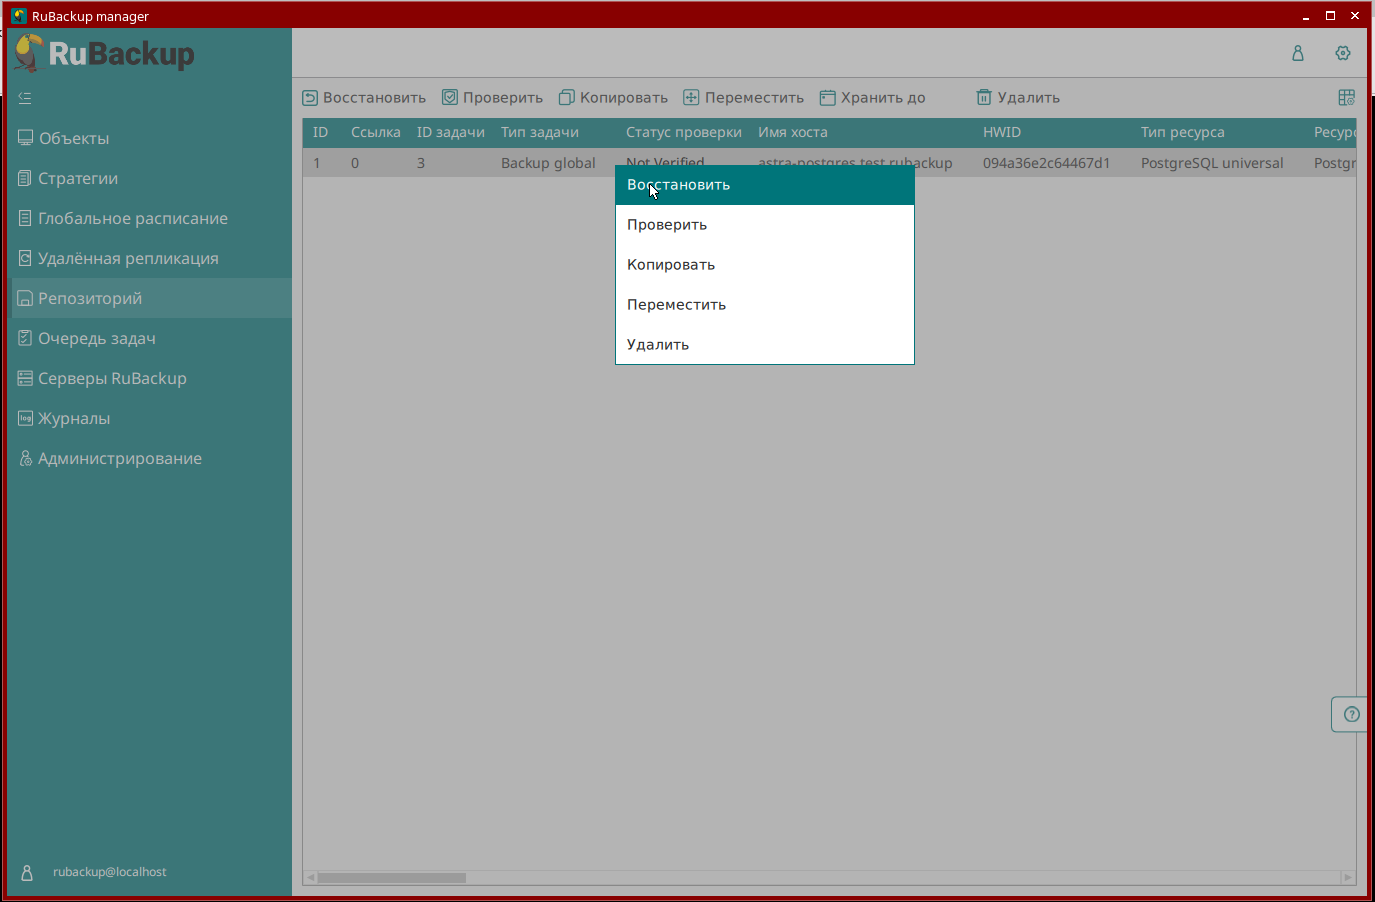Sort by HWID column header

[x=1001, y=132]
